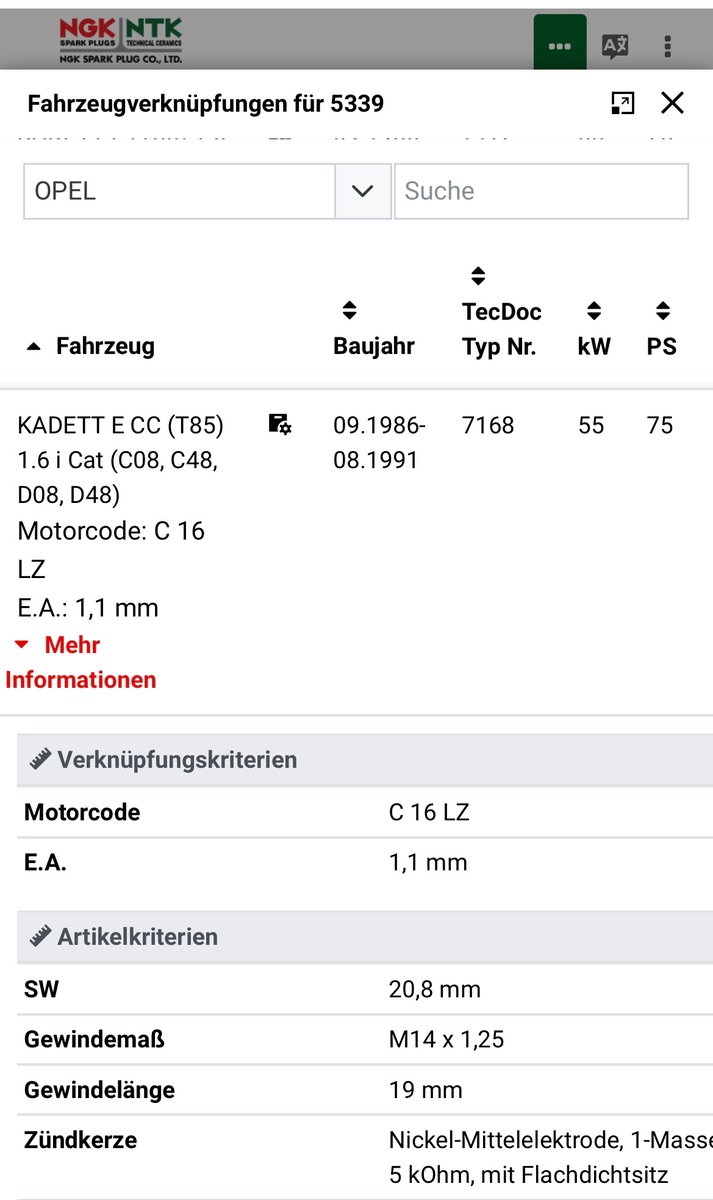
Task: Sort the table by kW
Action: (594, 311)
